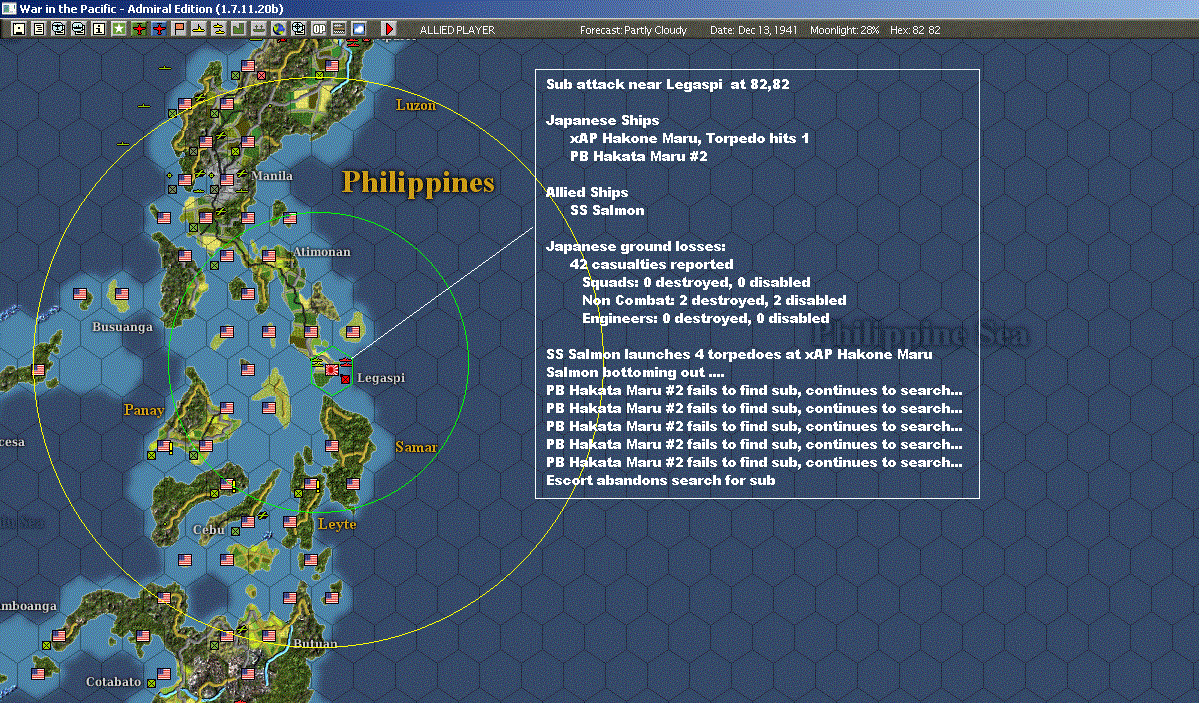Click the red arrow end turn button

[388, 29]
